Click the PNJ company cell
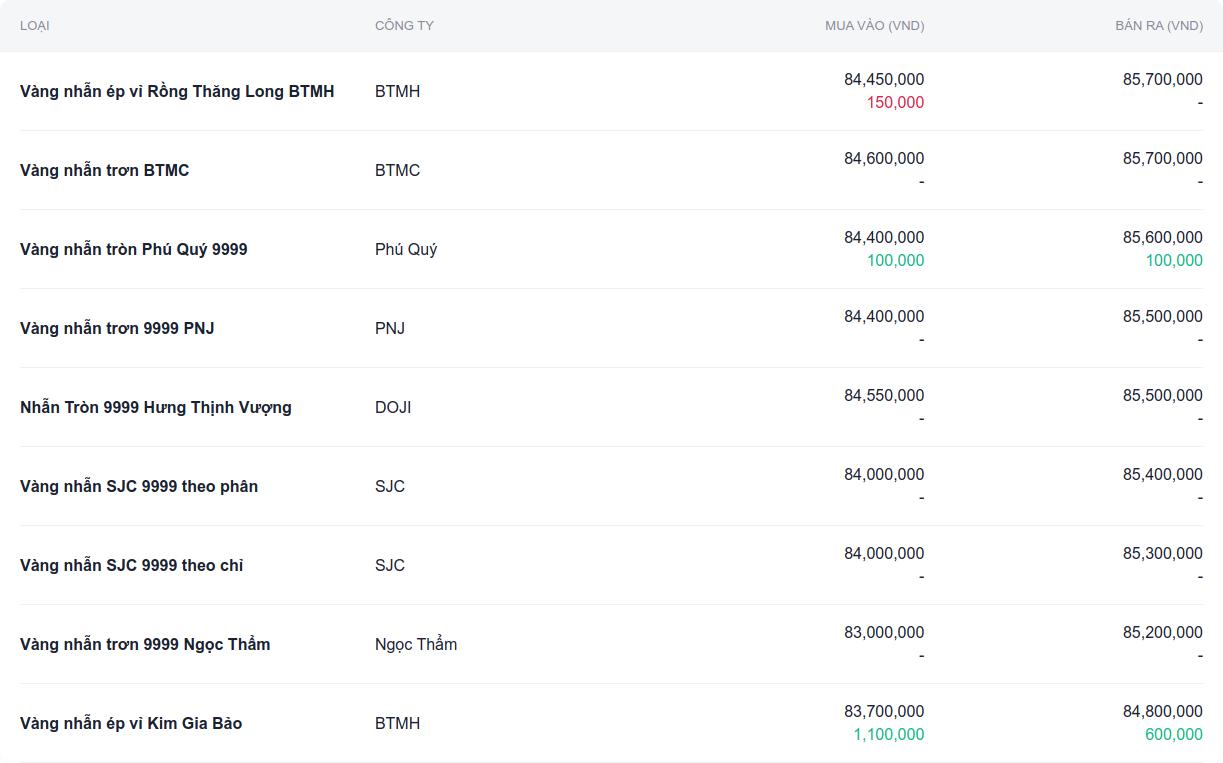This screenshot has height=763, width=1223. tap(390, 329)
